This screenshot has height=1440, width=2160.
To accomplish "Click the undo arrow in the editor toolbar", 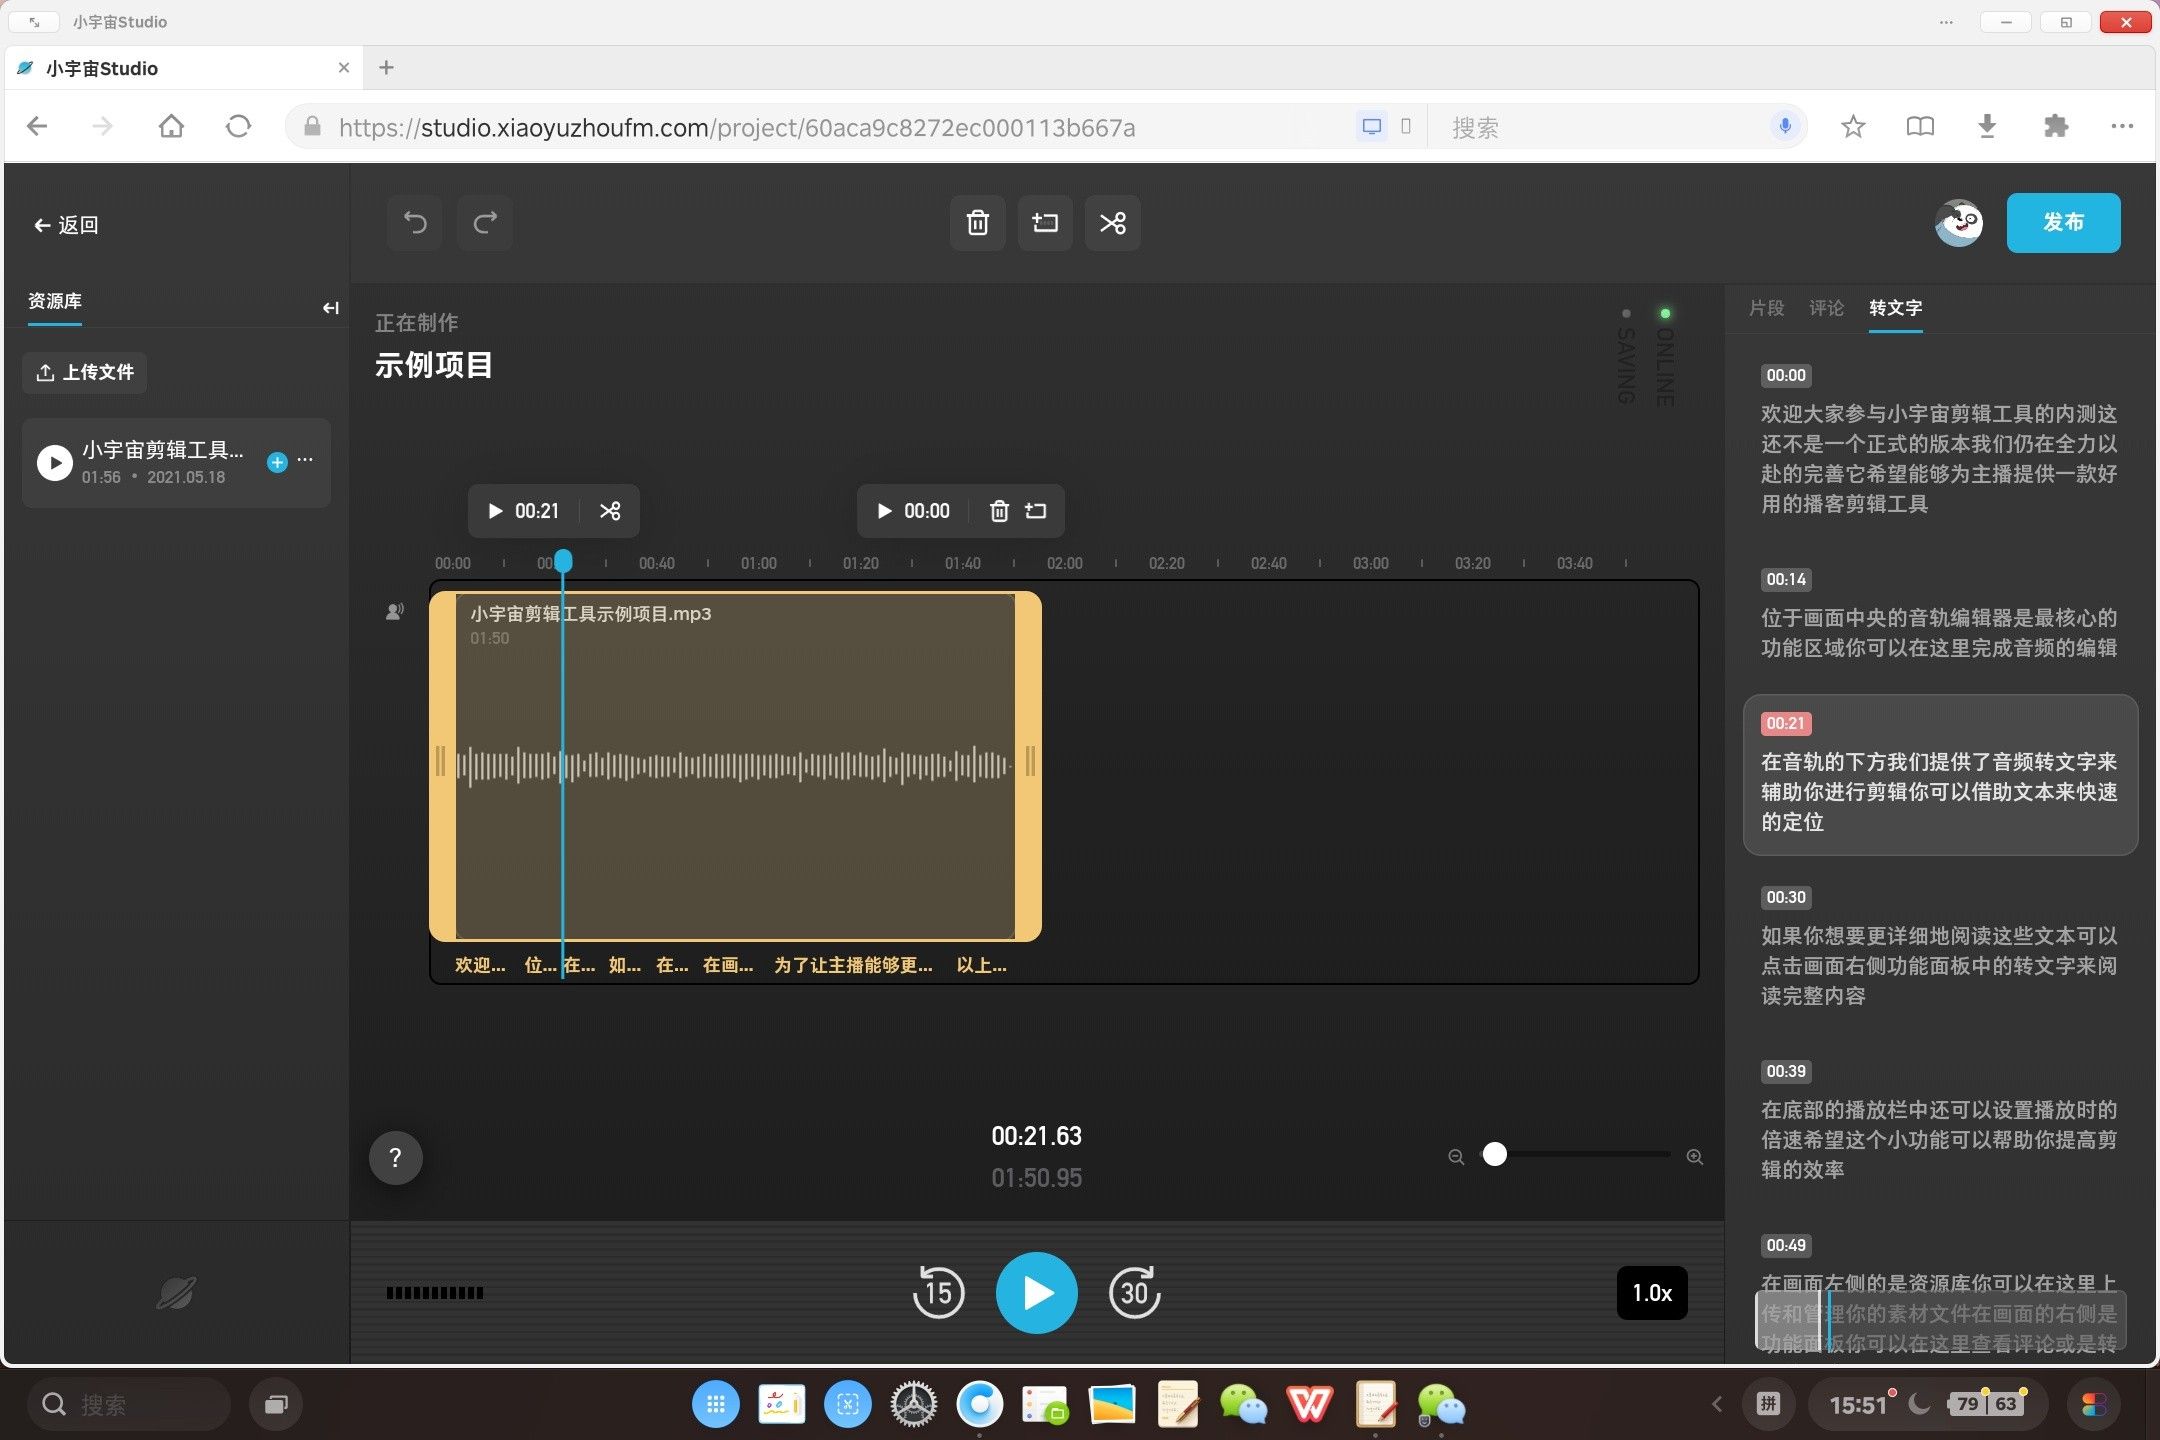I will click(x=415, y=223).
